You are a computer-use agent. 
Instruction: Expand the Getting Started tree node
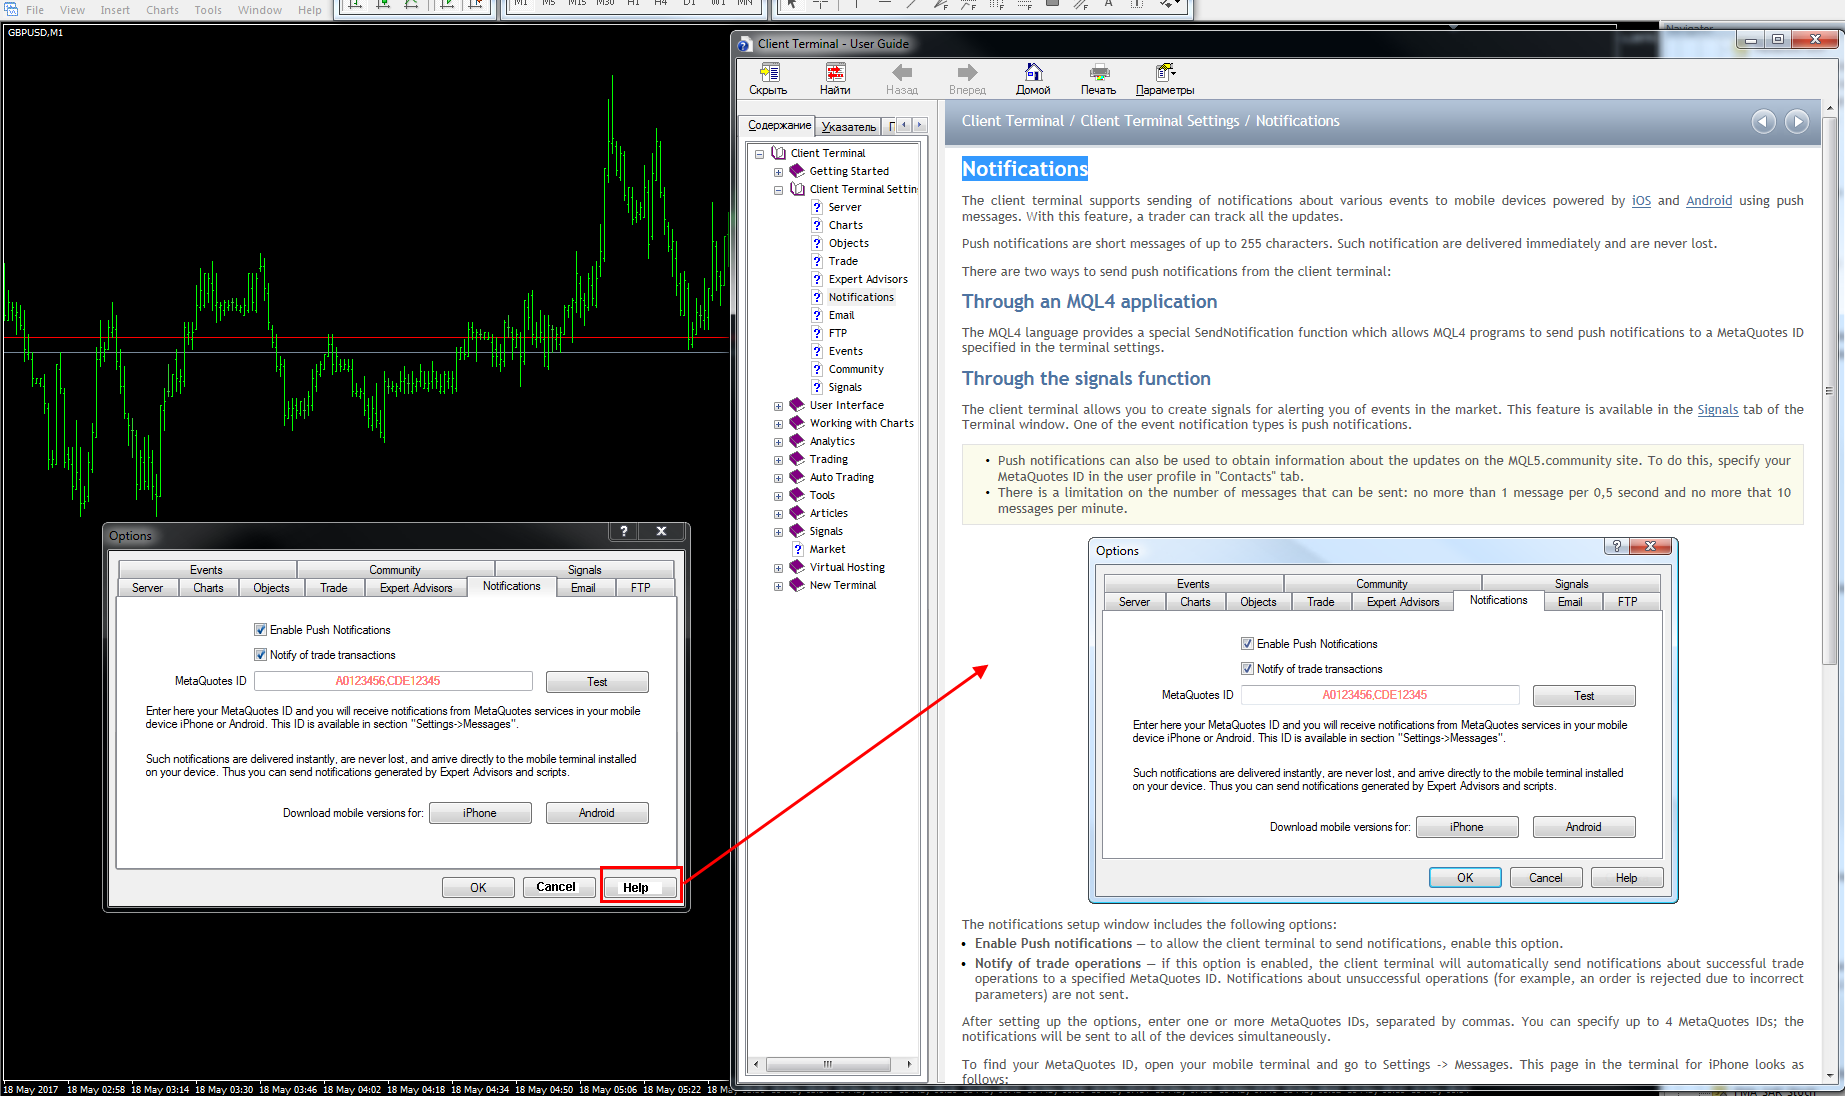(x=778, y=172)
